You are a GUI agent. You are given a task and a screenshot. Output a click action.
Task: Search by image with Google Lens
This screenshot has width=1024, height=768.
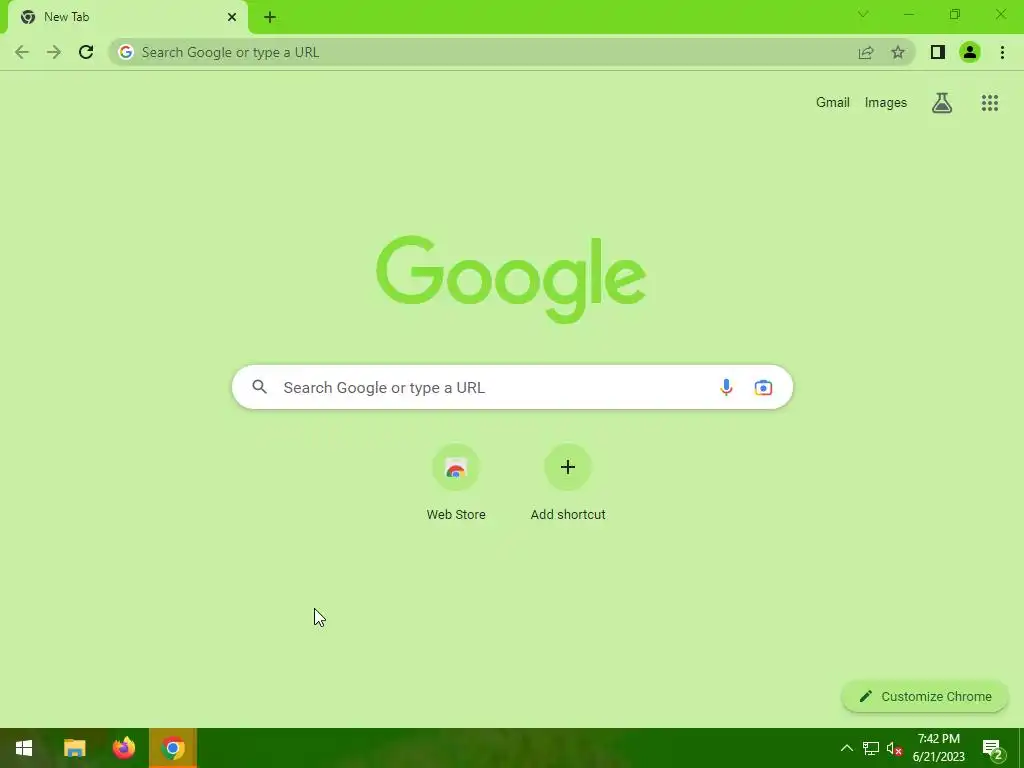pos(763,387)
